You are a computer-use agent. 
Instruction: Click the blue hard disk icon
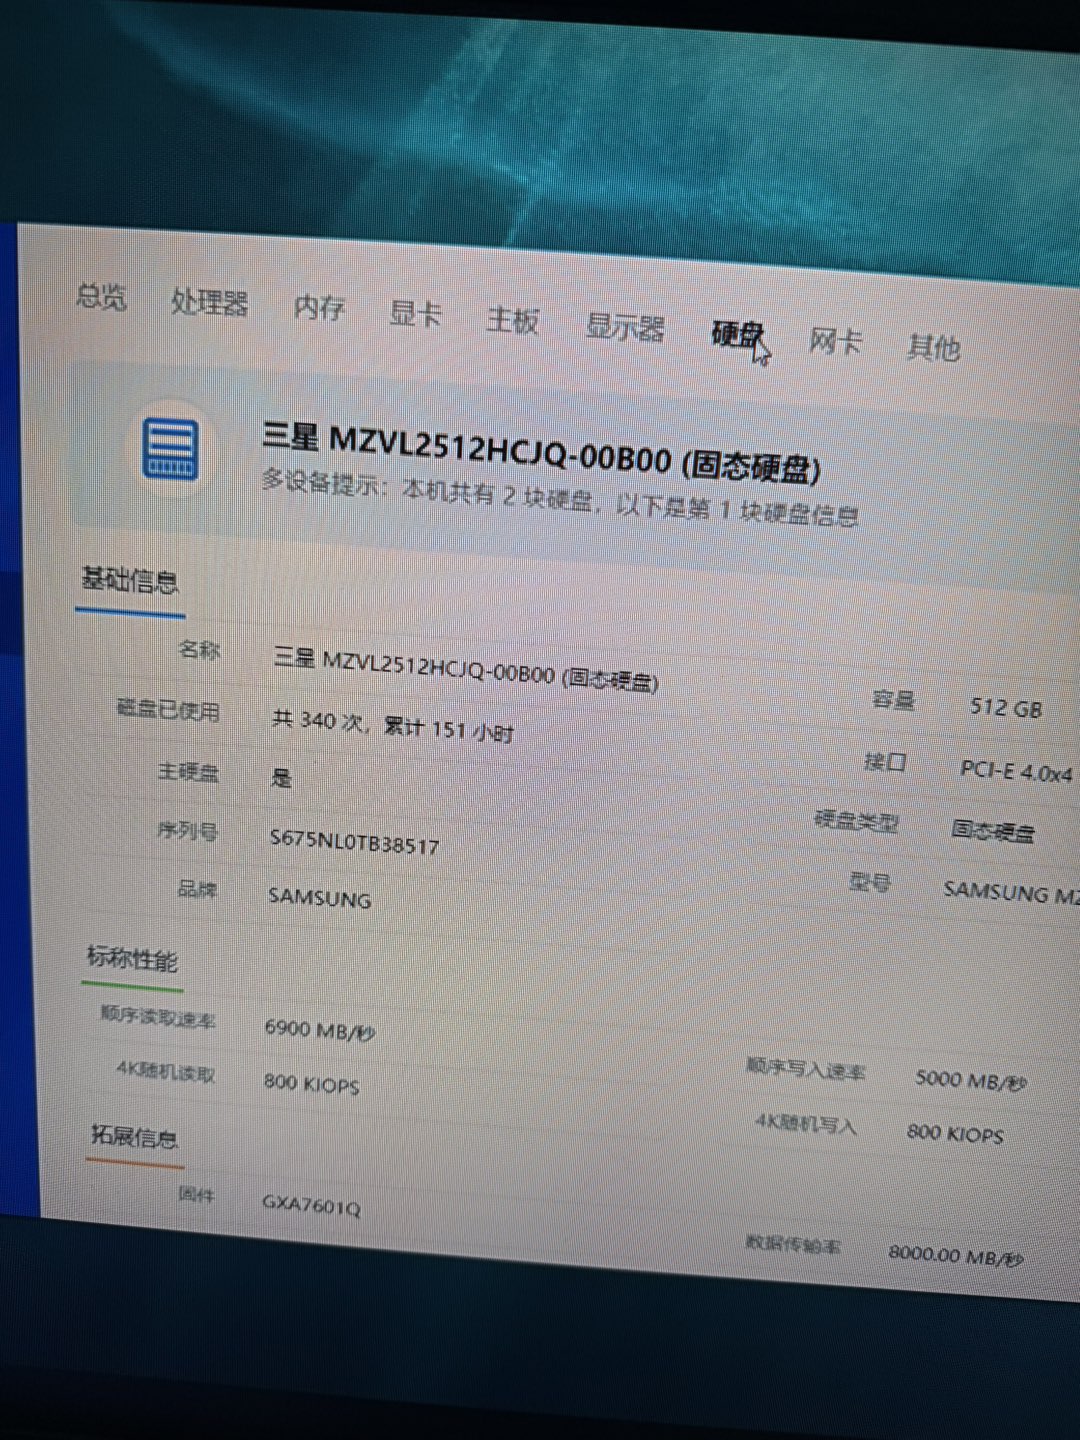click(170, 449)
